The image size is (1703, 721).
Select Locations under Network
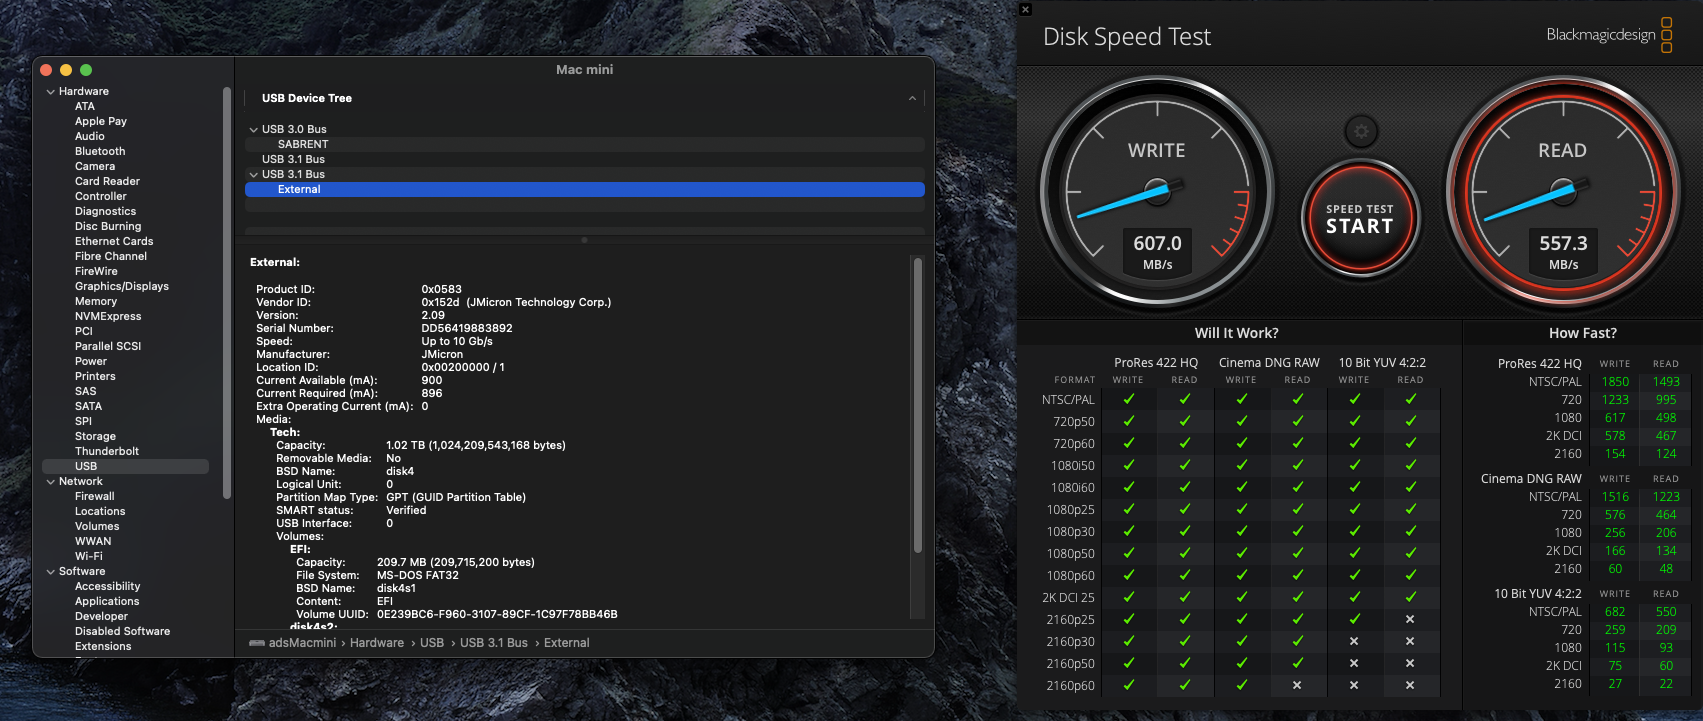[100, 511]
